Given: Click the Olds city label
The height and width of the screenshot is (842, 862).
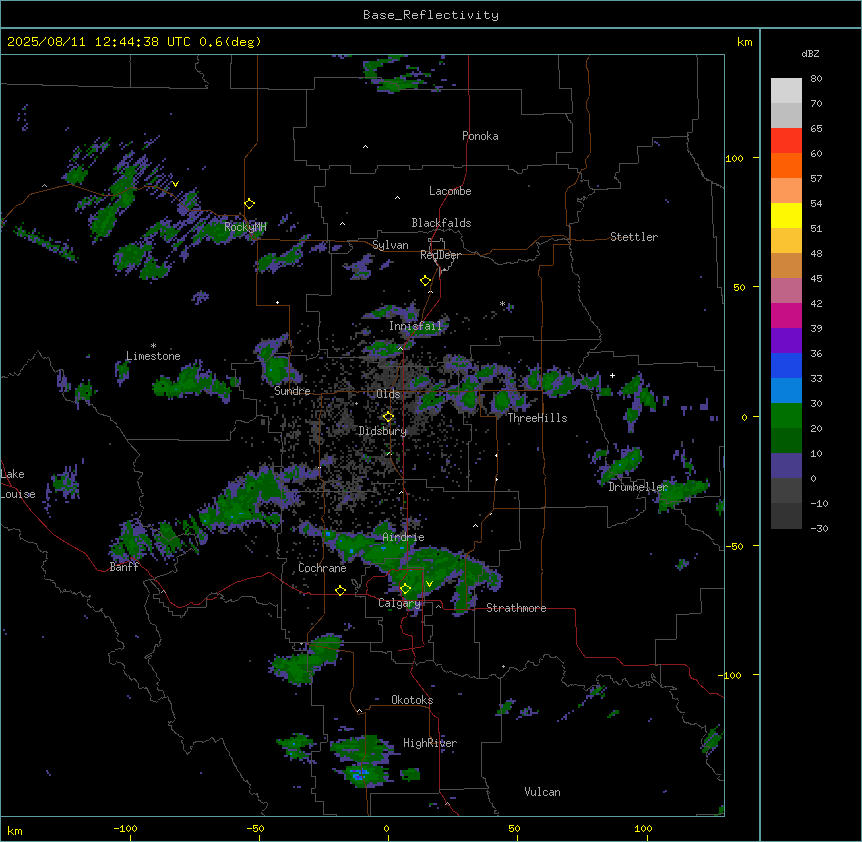Looking at the screenshot, I should click(x=388, y=394).
